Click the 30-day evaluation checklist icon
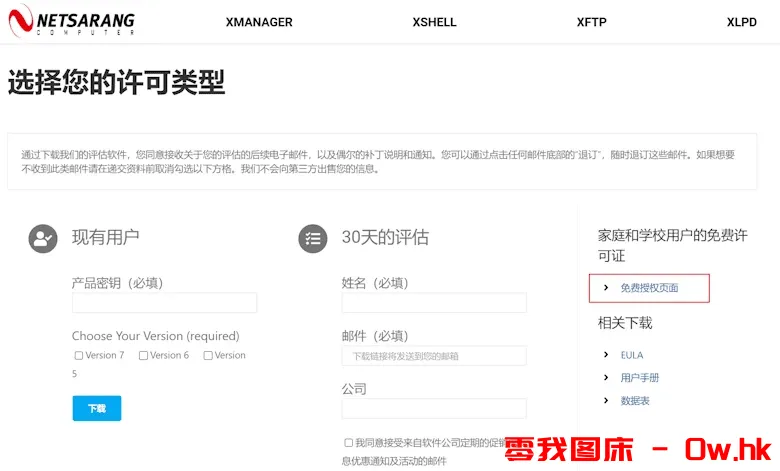This screenshot has width=780, height=471. (313, 238)
